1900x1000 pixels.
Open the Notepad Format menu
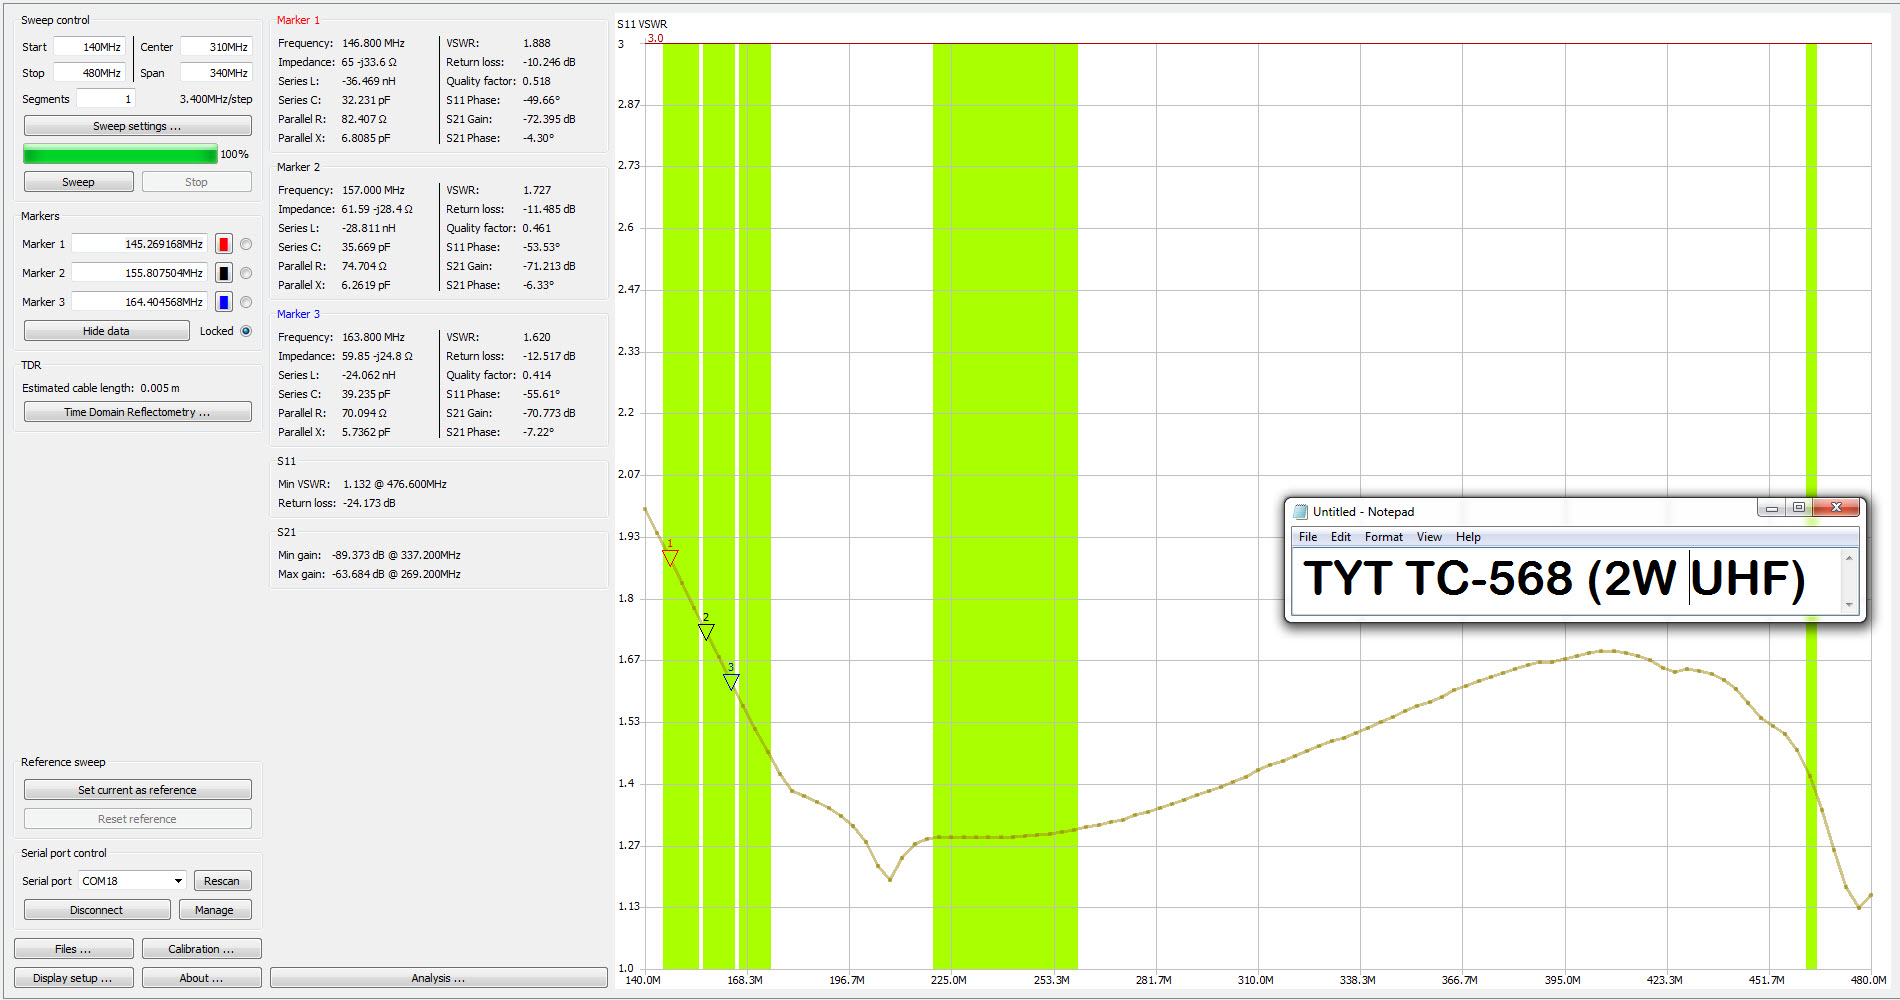(x=1384, y=537)
